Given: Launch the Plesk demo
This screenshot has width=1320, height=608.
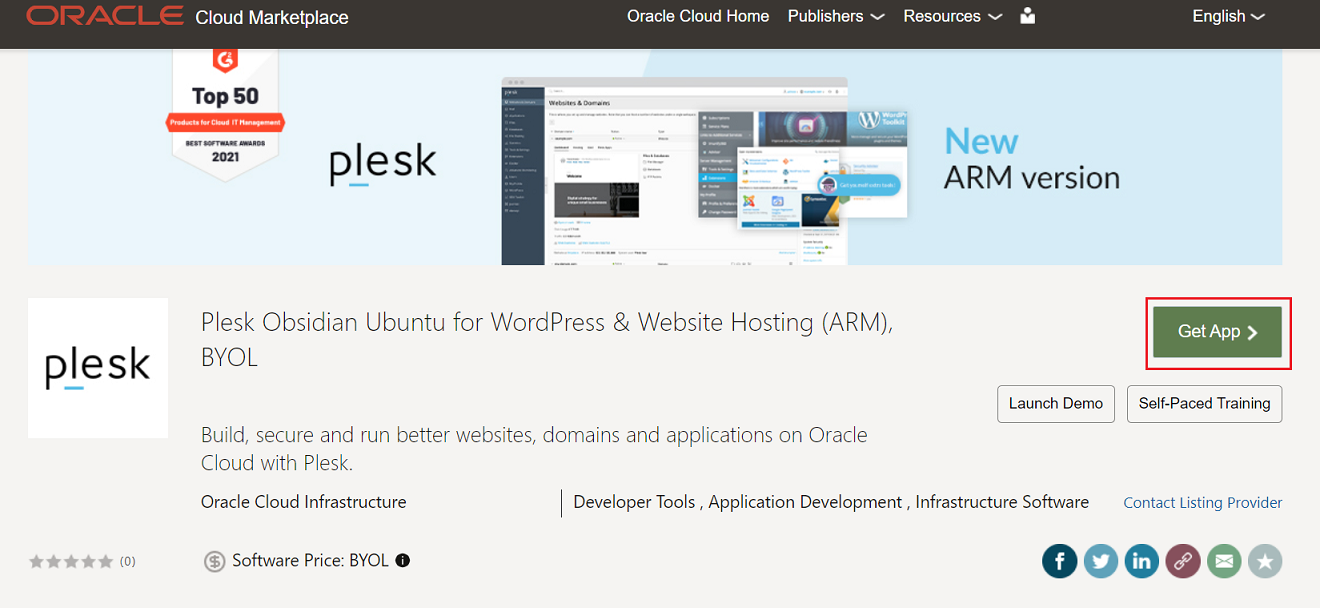Looking at the screenshot, I should [1056, 403].
